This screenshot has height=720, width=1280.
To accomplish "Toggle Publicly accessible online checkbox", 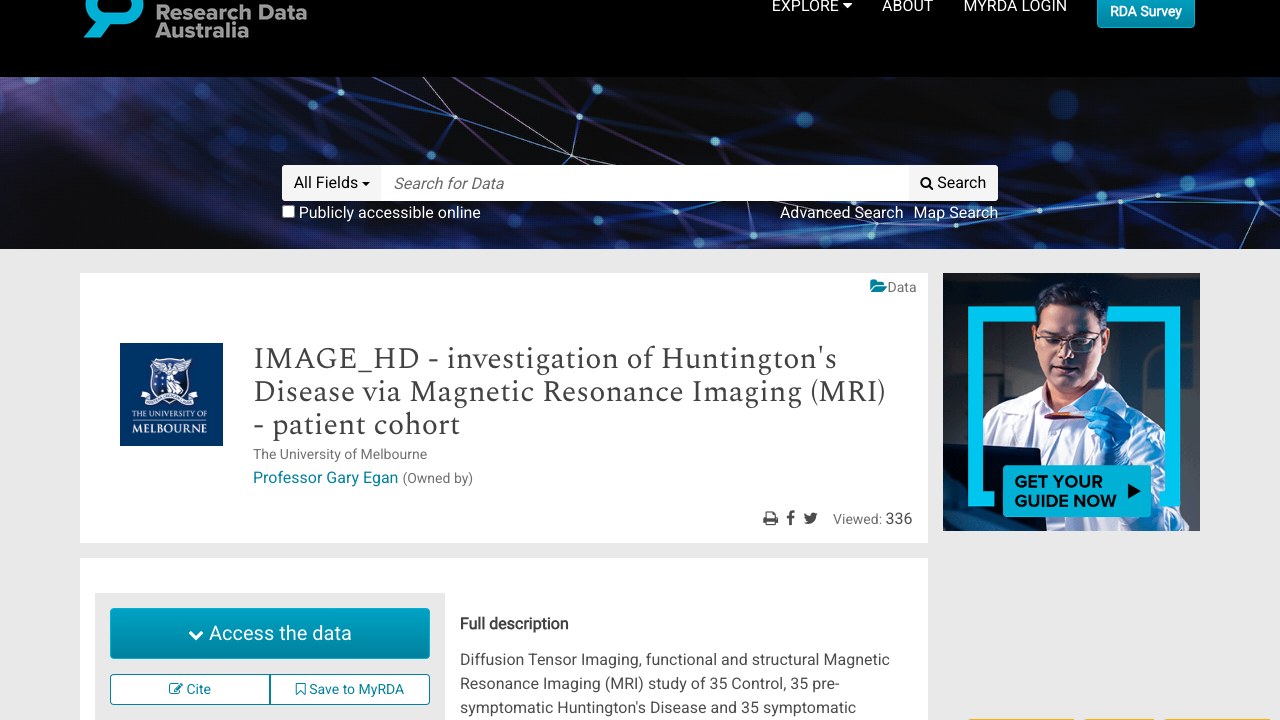I will tap(288, 212).
